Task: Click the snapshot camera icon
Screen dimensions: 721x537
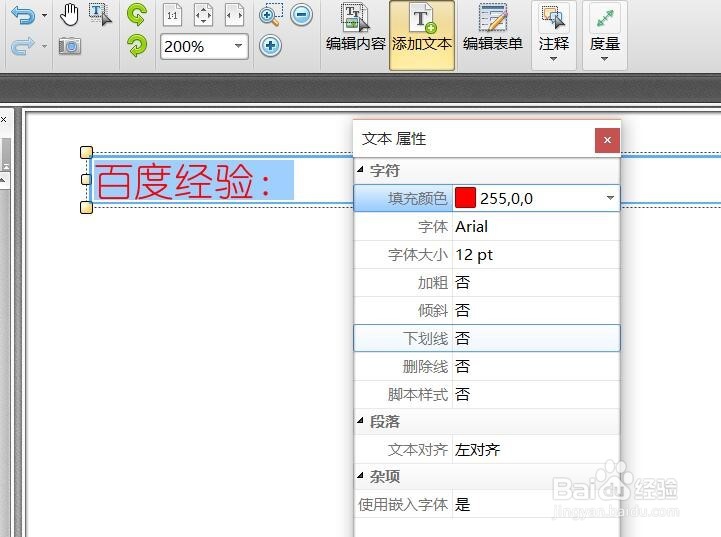Action: tap(70, 46)
